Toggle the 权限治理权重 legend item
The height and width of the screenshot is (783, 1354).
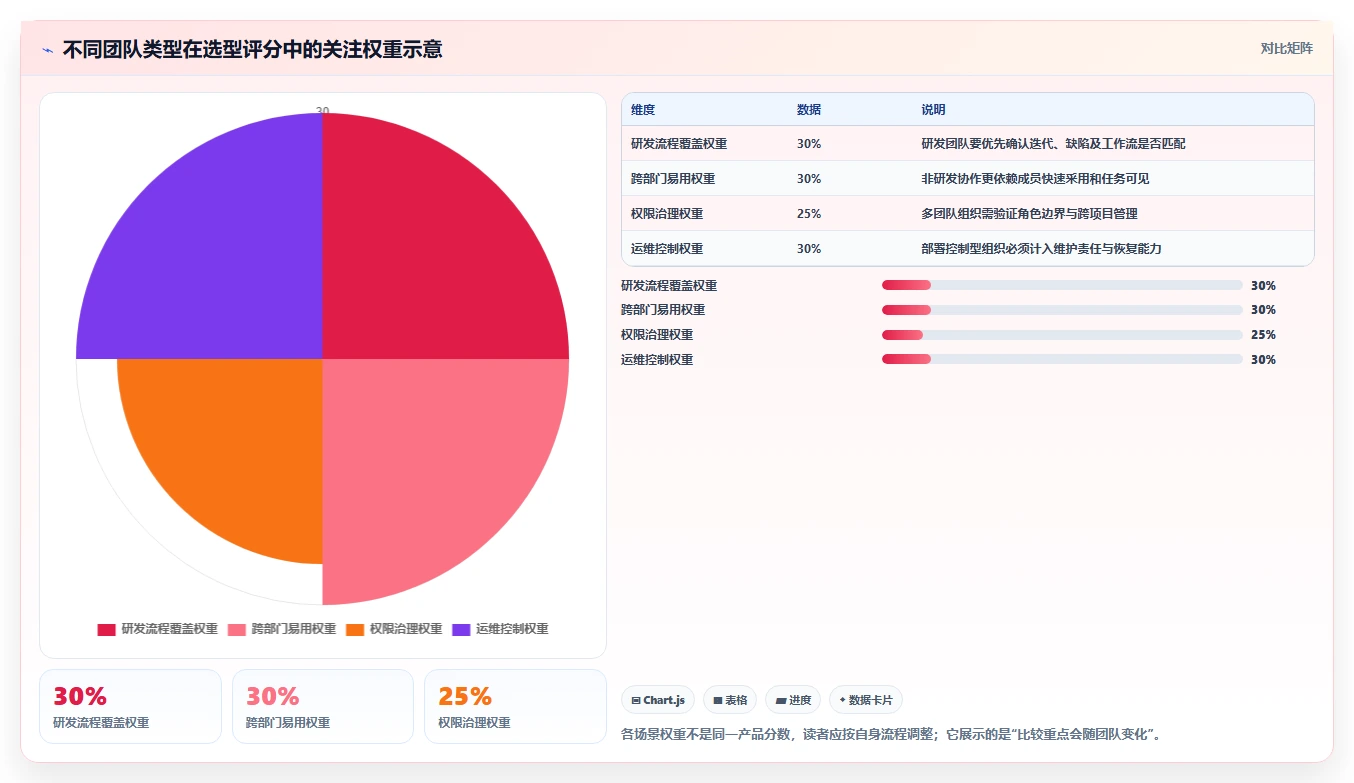point(394,629)
